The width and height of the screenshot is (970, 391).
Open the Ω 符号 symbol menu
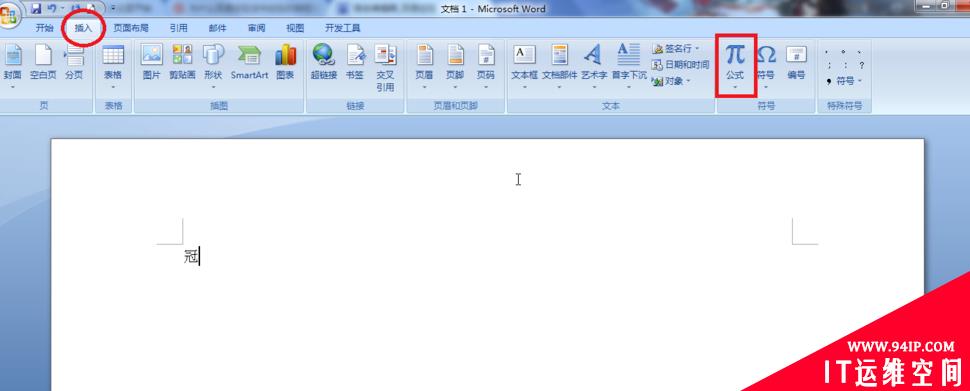[766, 67]
